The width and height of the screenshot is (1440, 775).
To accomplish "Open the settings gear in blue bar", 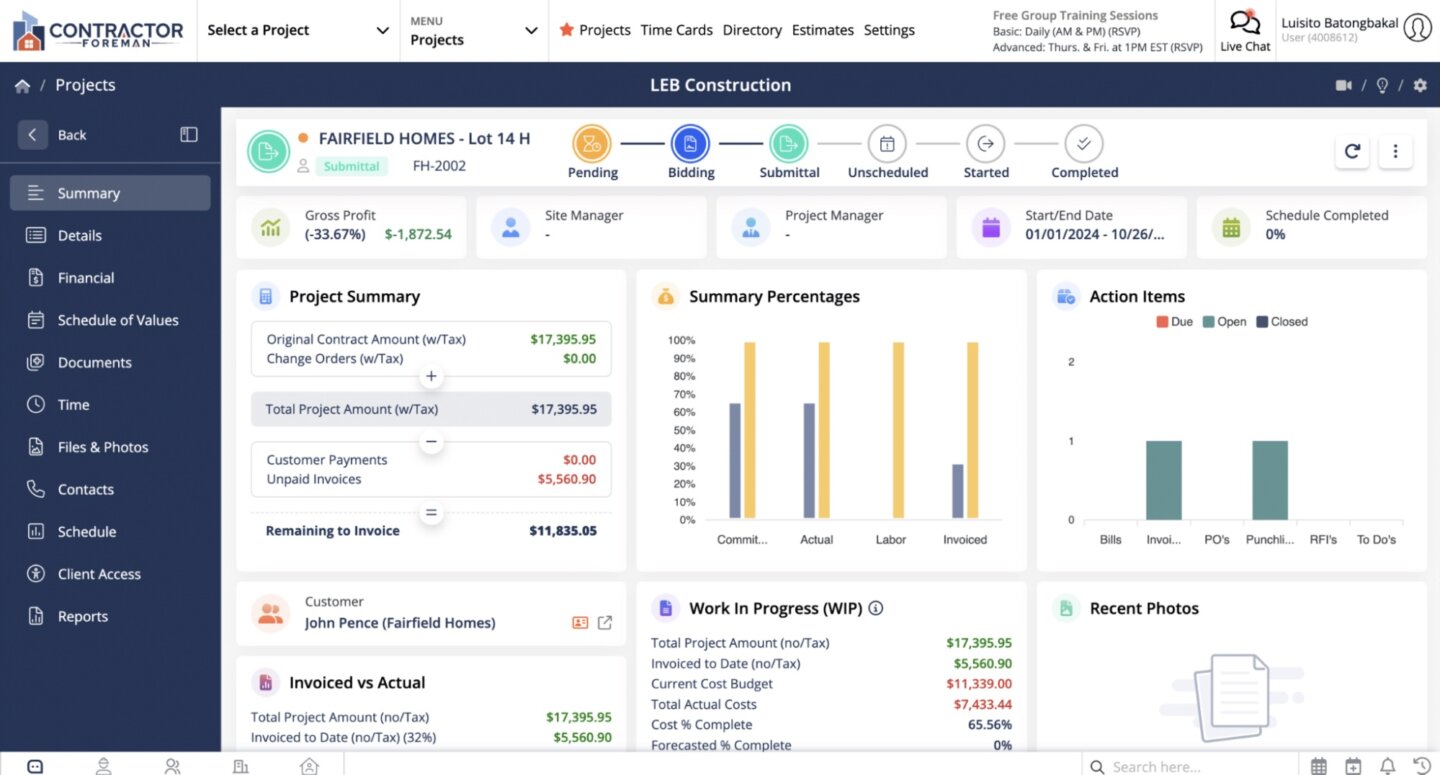I will [x=1420, y=86].
